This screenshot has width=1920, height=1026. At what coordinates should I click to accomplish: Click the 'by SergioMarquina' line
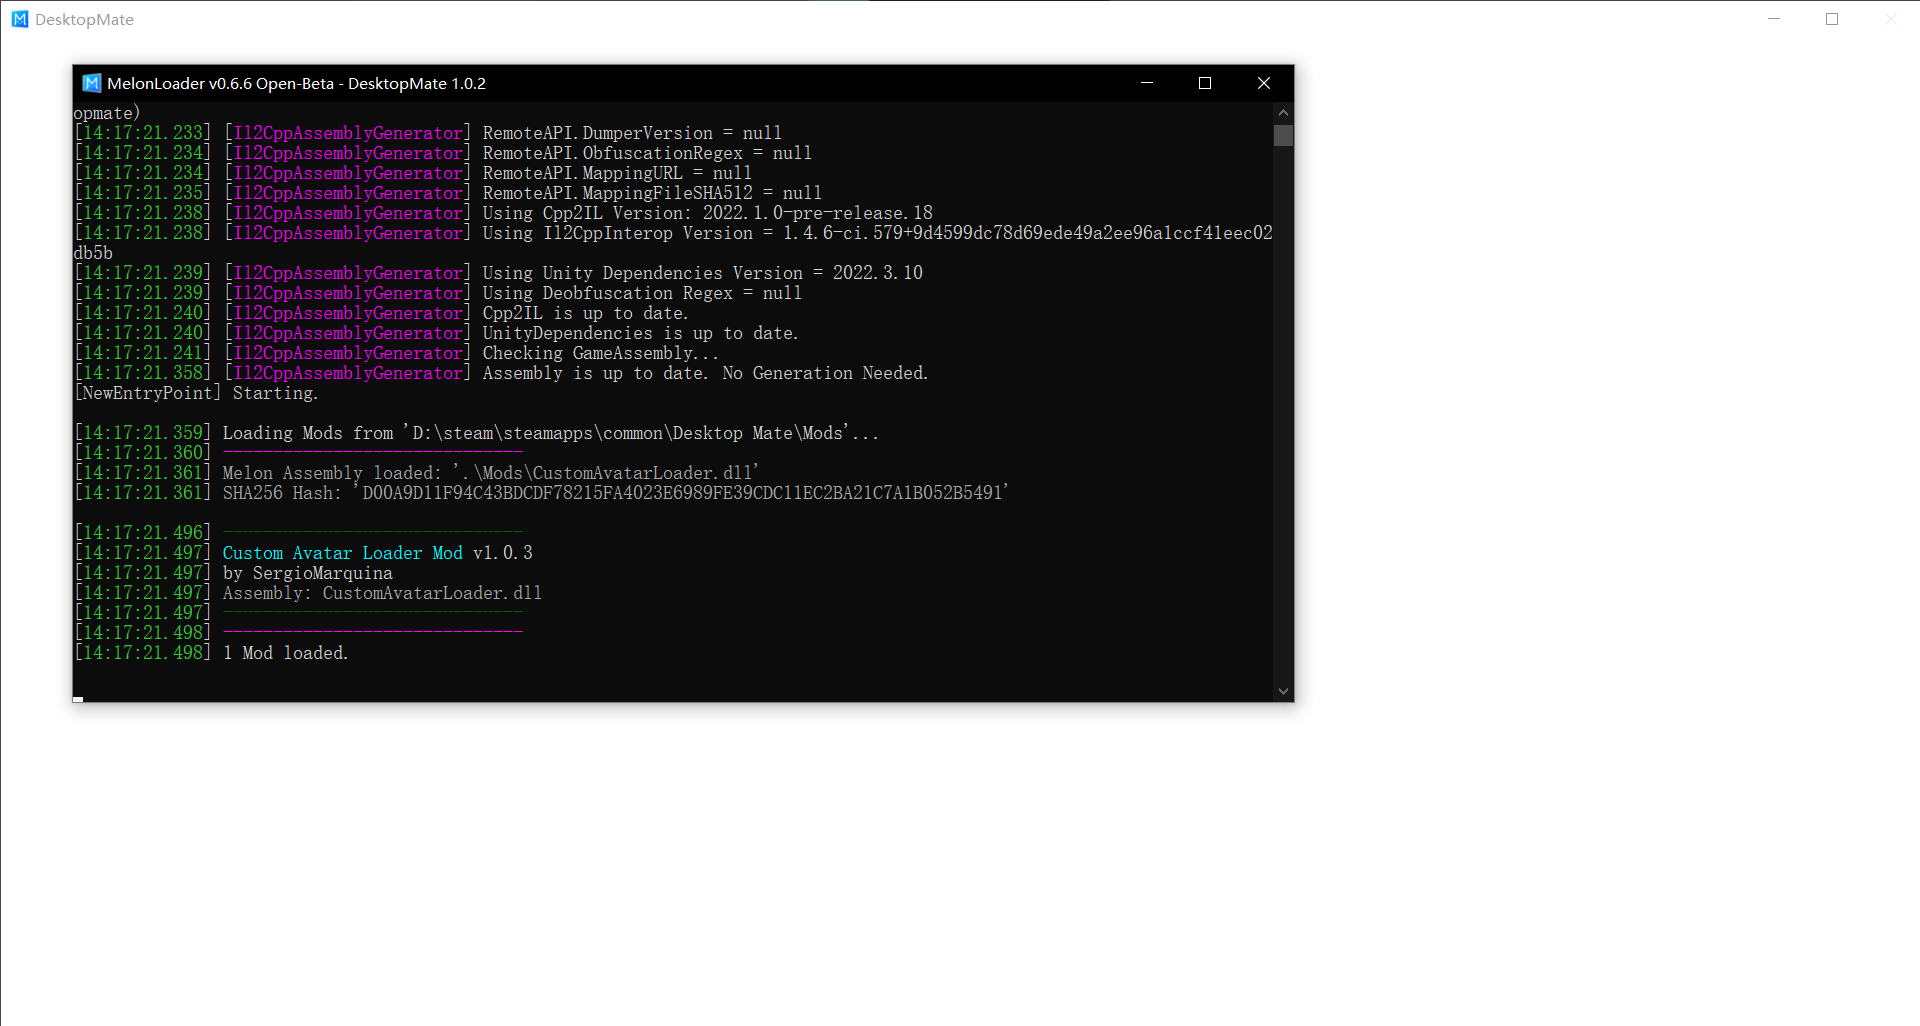click(308, 573)
